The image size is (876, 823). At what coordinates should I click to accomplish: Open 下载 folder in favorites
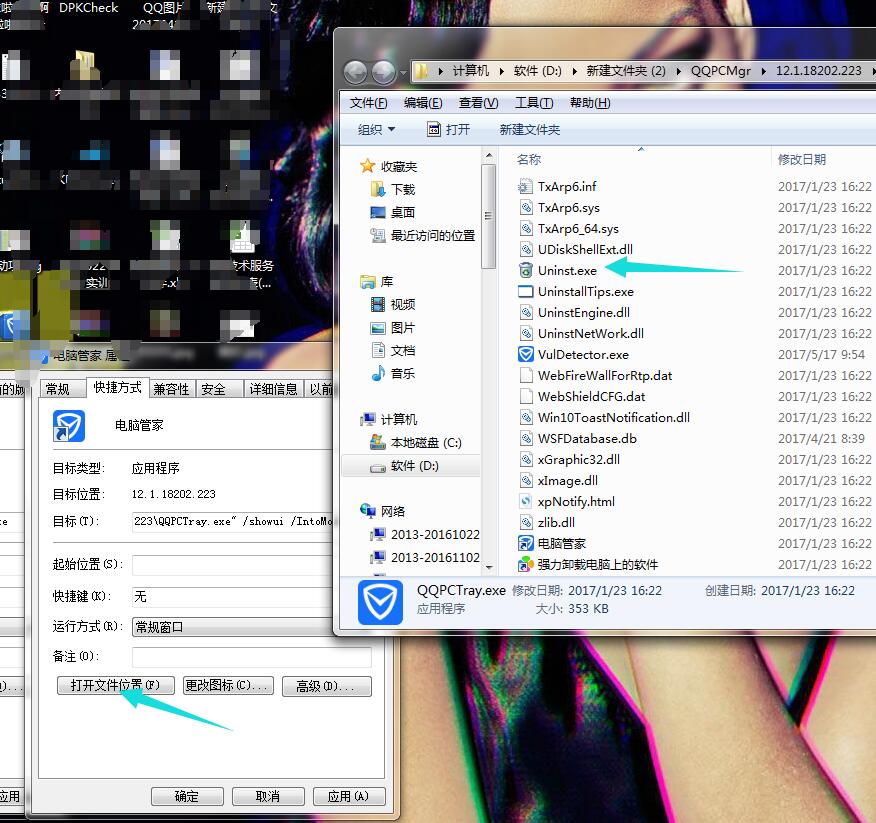(393, 189)
